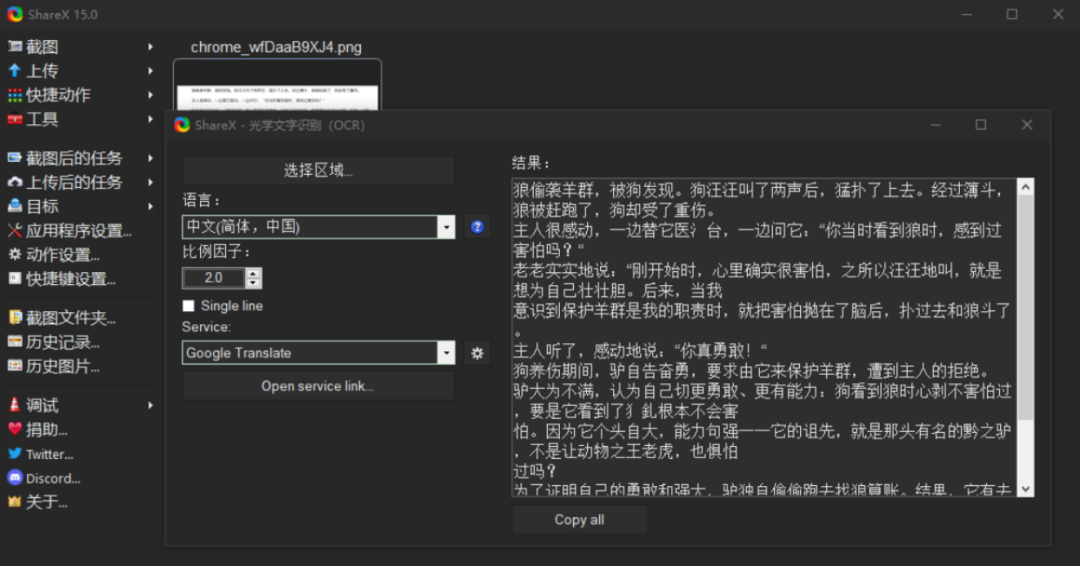Click the Twitter bird icon
The height and width of the screenshot is (566, 1080).
click(15, 454)
